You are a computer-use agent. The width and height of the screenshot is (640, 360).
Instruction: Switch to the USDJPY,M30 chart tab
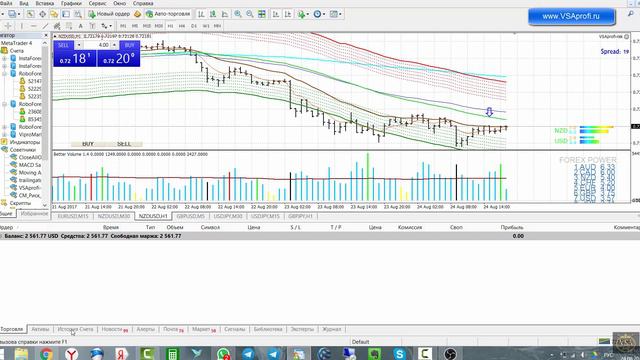coord(228,216)
